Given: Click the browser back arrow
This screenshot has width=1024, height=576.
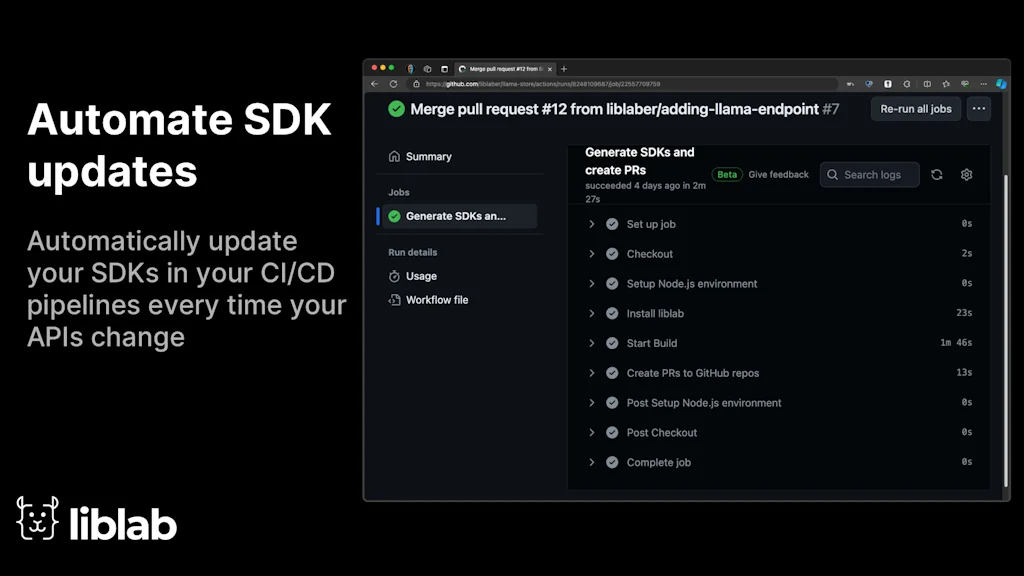Looking at the screenshot, I should pyautogui.click(x=375, y=84).
